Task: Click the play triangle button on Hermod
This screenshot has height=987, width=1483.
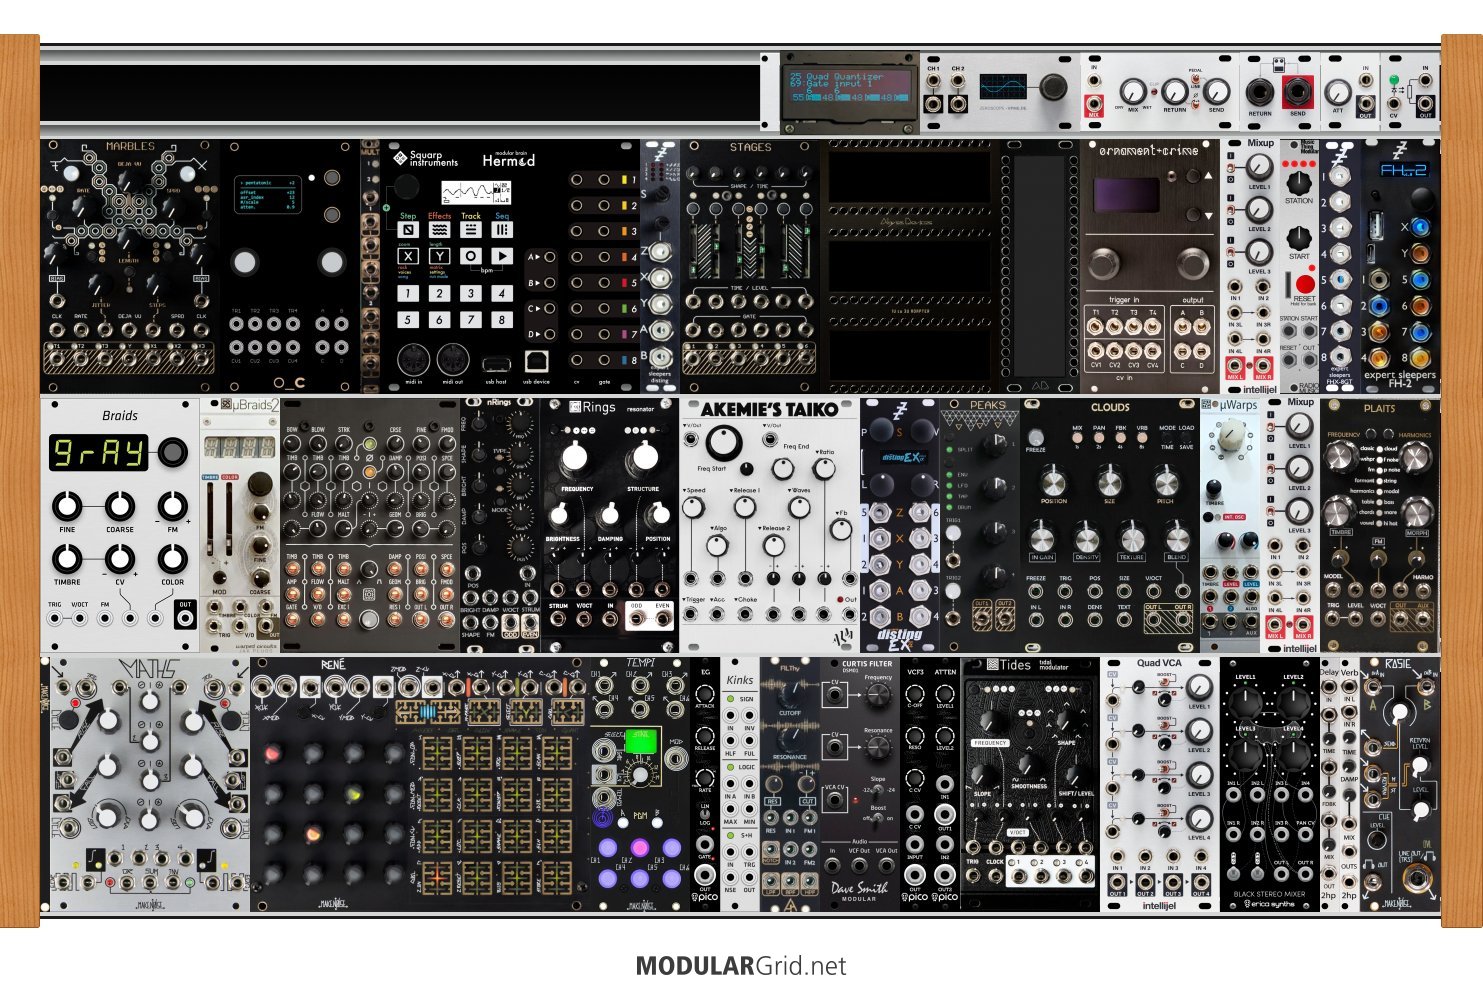Action: tap(502, 256)
